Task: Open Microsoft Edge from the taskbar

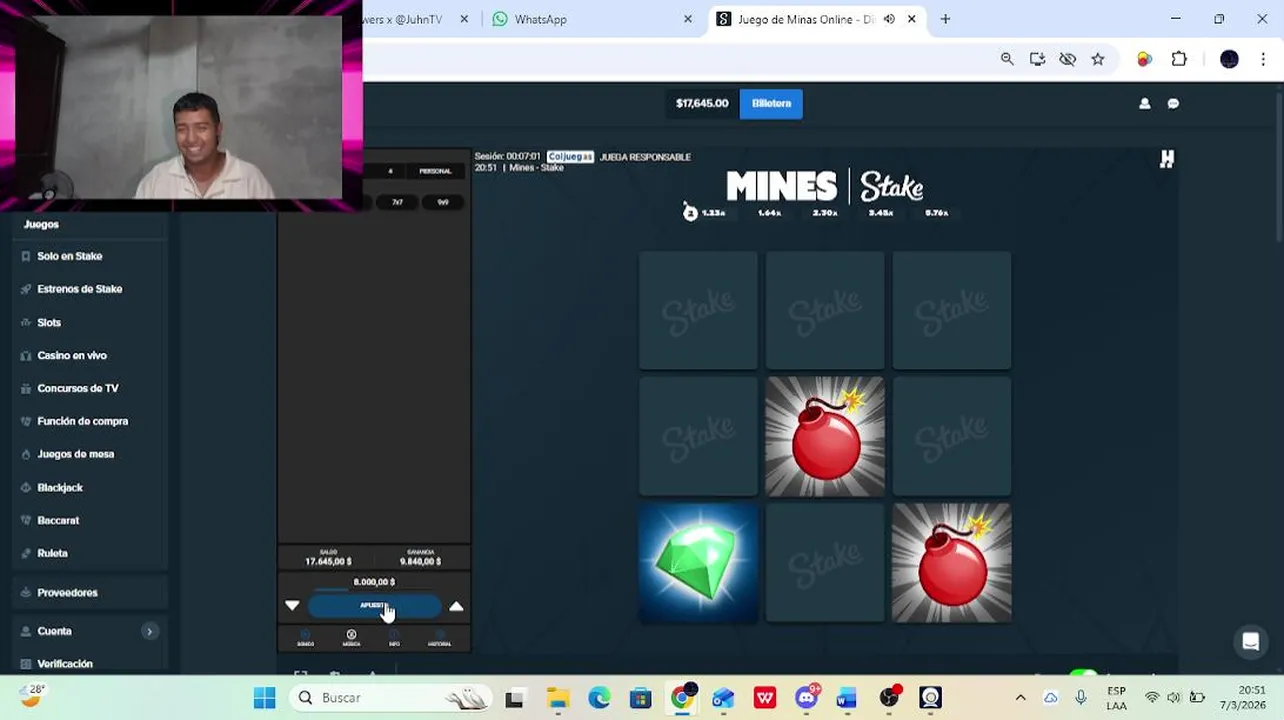Action: tap(599, 698)
